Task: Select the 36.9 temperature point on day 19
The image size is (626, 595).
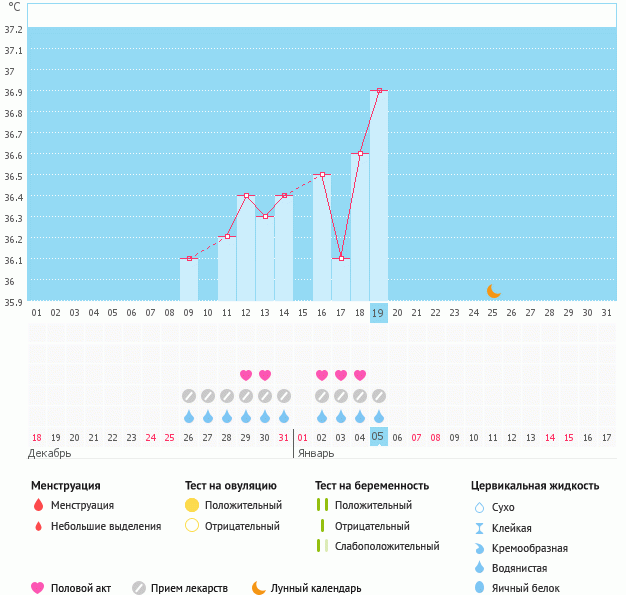Action: click(378, 91)
